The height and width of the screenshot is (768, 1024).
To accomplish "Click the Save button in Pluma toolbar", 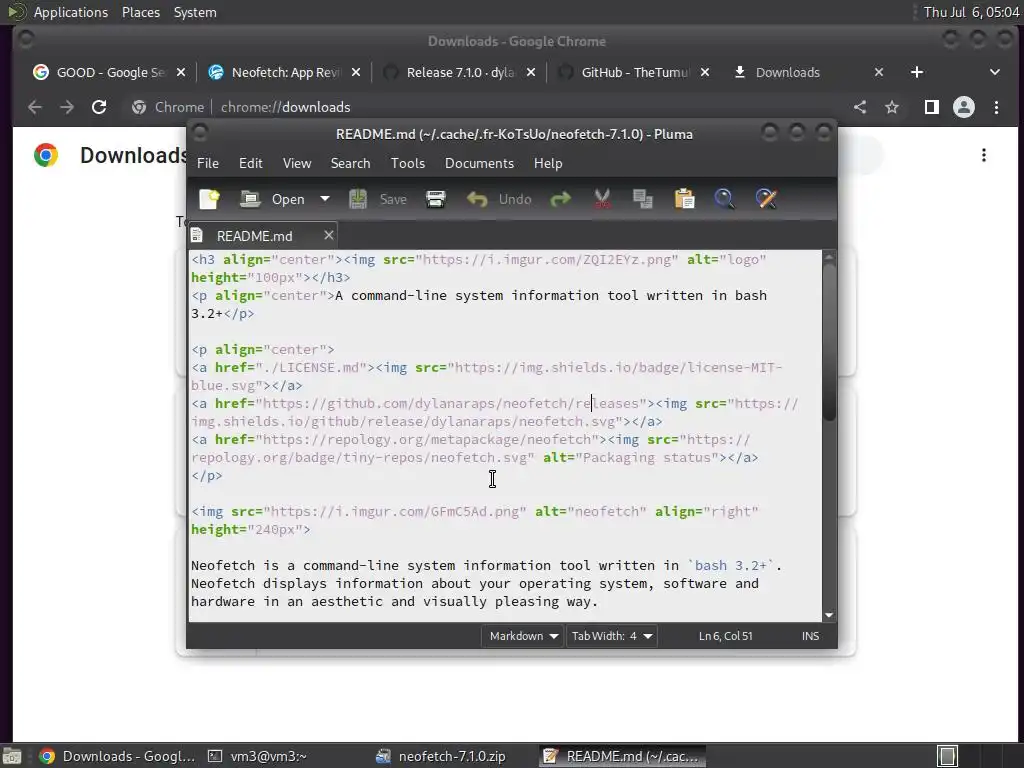I will (x=378, y=199).
